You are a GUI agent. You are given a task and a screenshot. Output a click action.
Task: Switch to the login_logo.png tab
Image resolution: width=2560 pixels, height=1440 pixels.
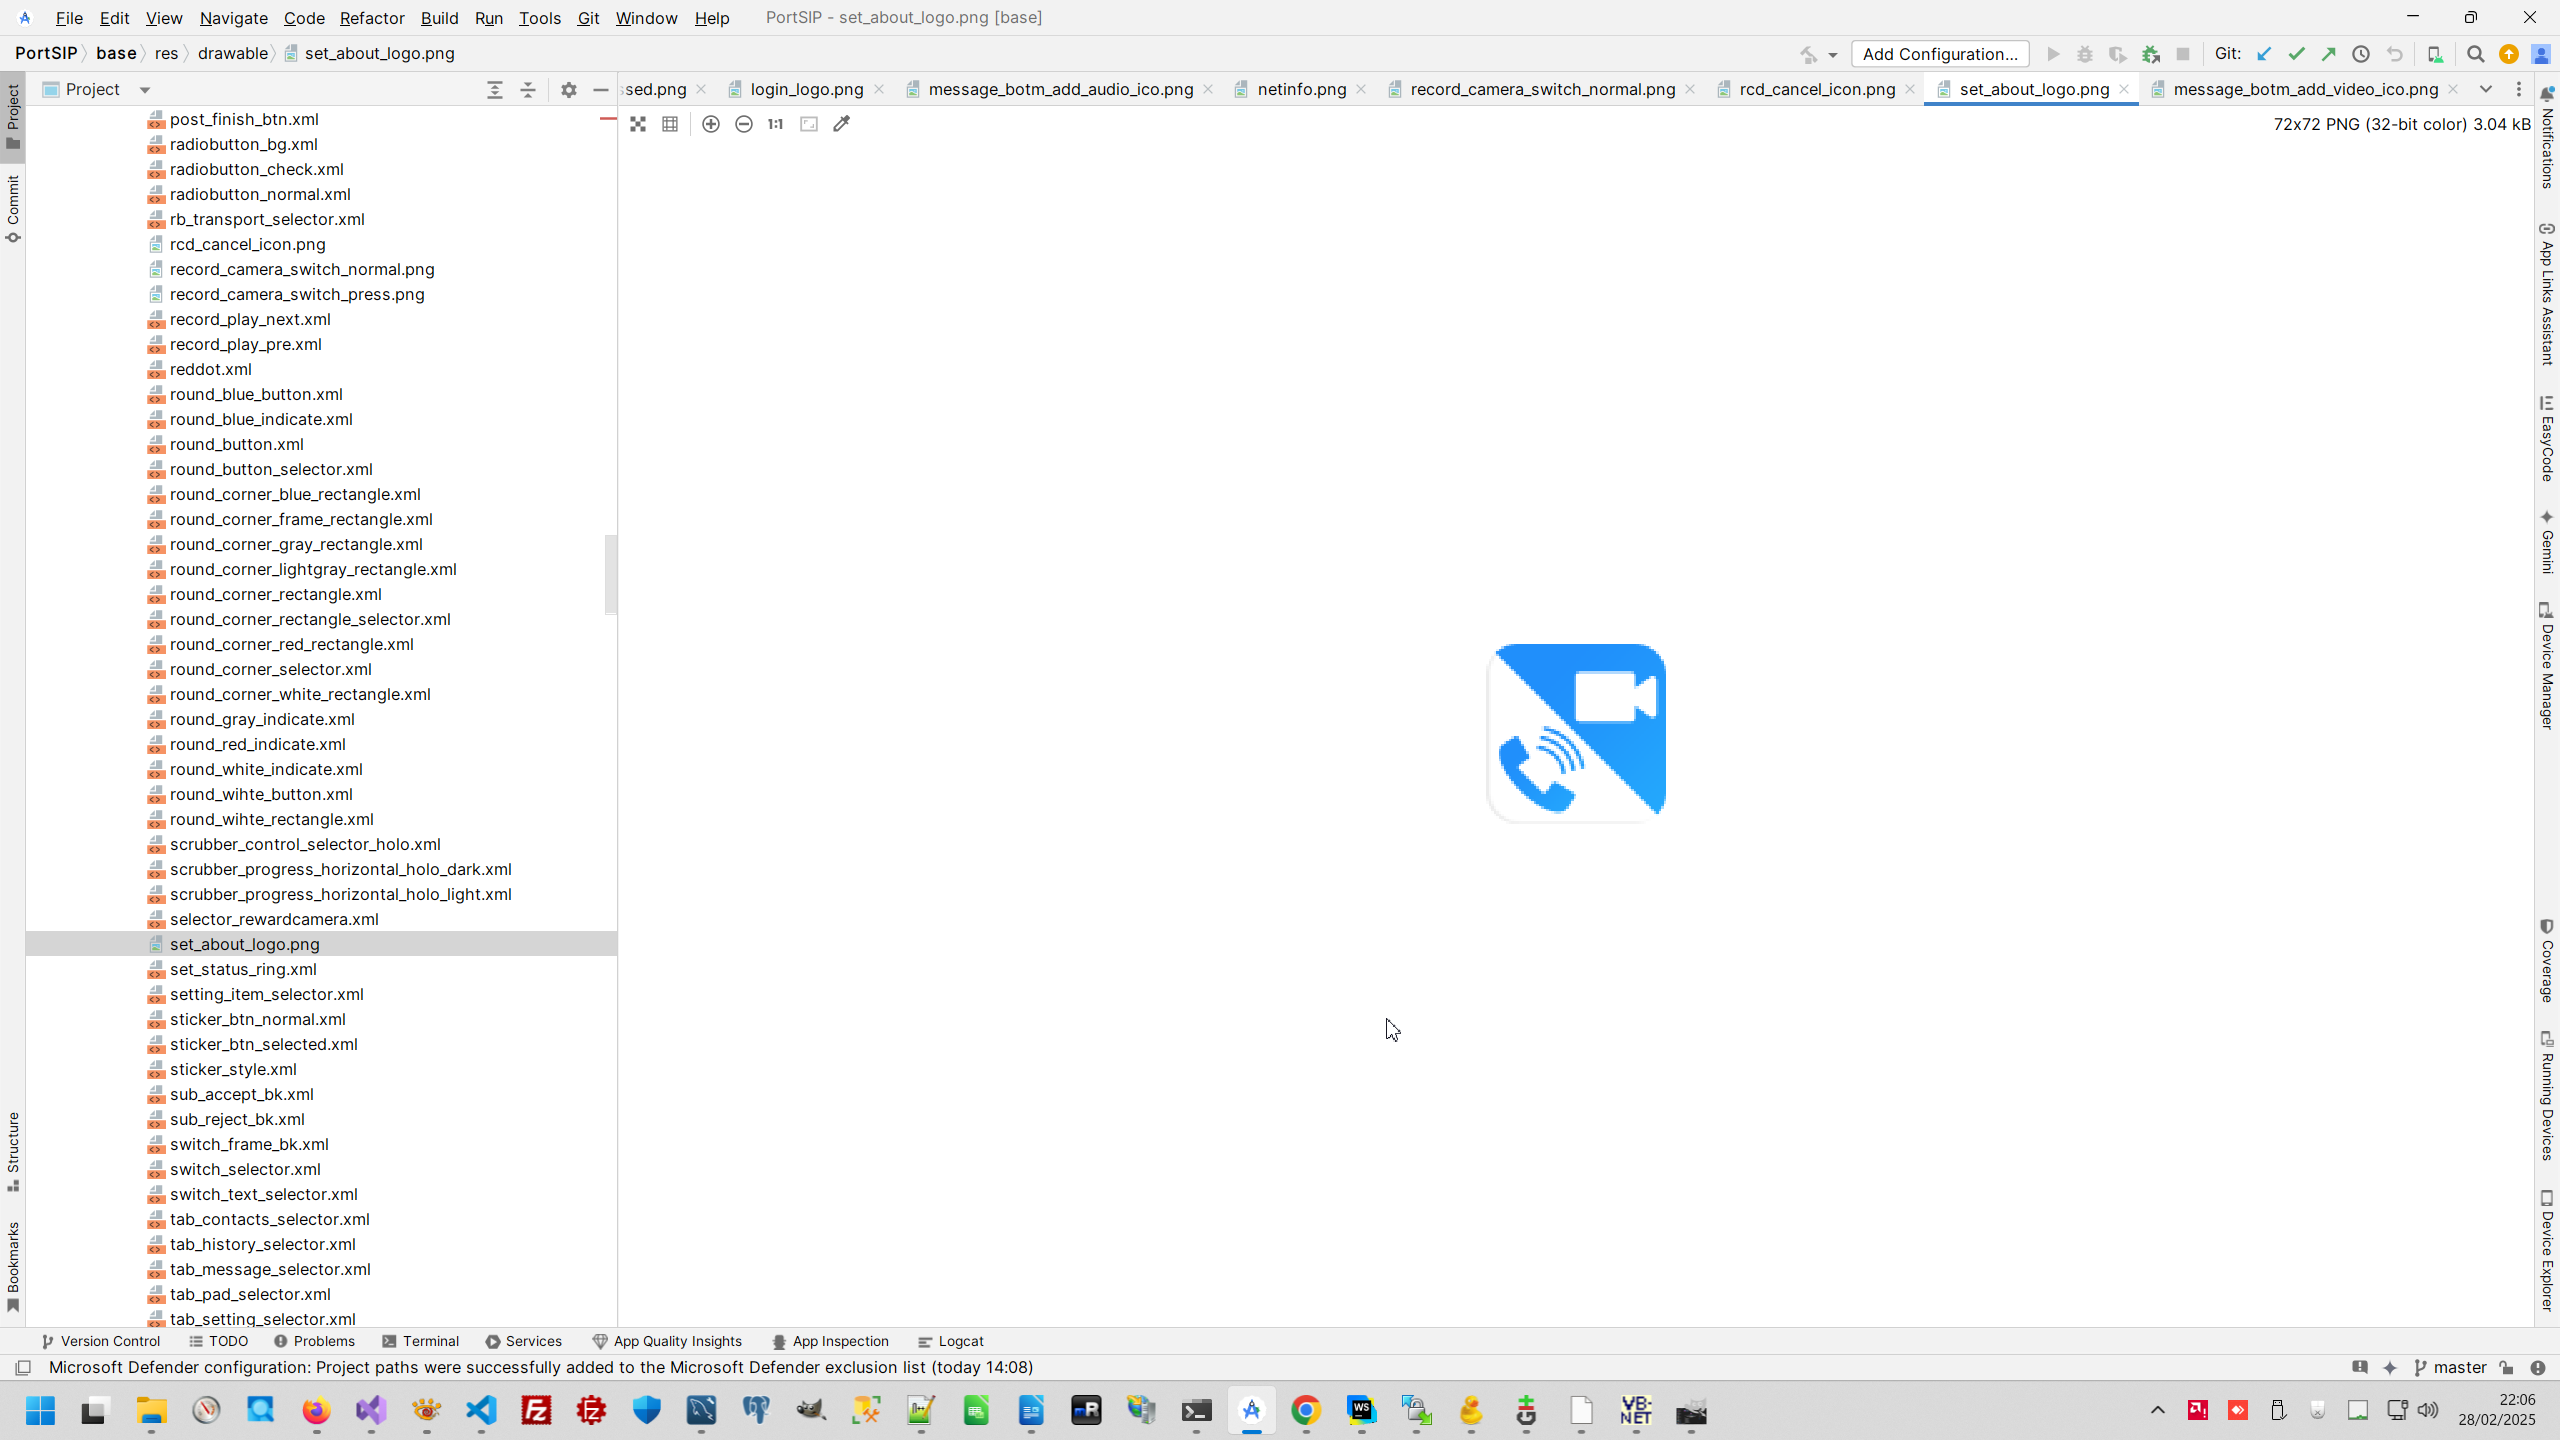806,89
